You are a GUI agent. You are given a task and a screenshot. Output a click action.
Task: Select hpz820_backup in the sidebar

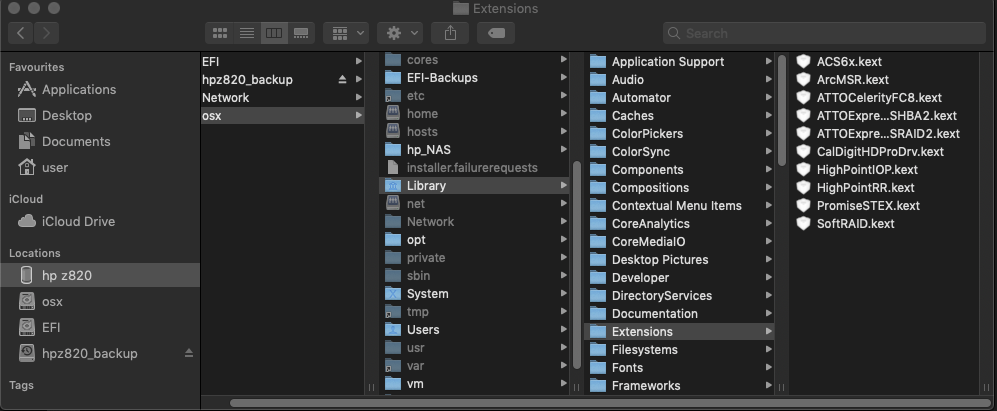90,354
